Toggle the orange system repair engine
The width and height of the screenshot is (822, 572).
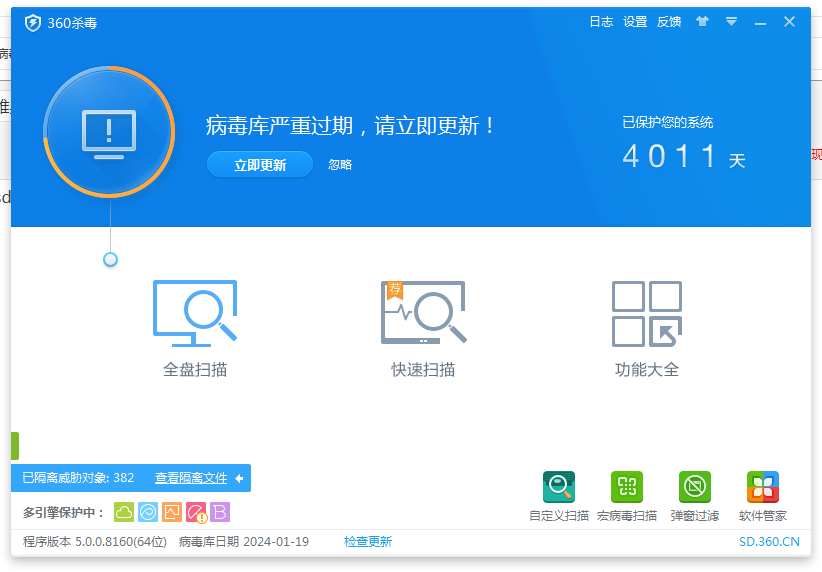point(172,512)
